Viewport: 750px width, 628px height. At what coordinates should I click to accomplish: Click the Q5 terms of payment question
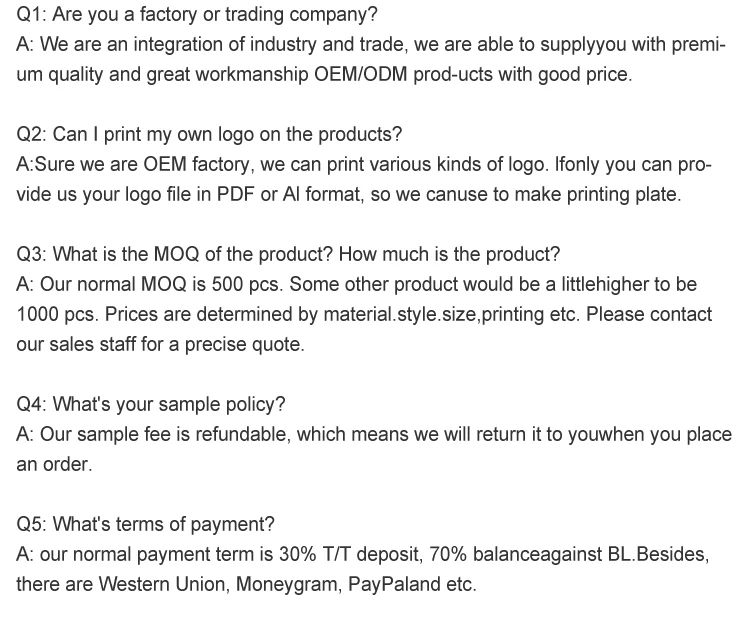[146, 524]
